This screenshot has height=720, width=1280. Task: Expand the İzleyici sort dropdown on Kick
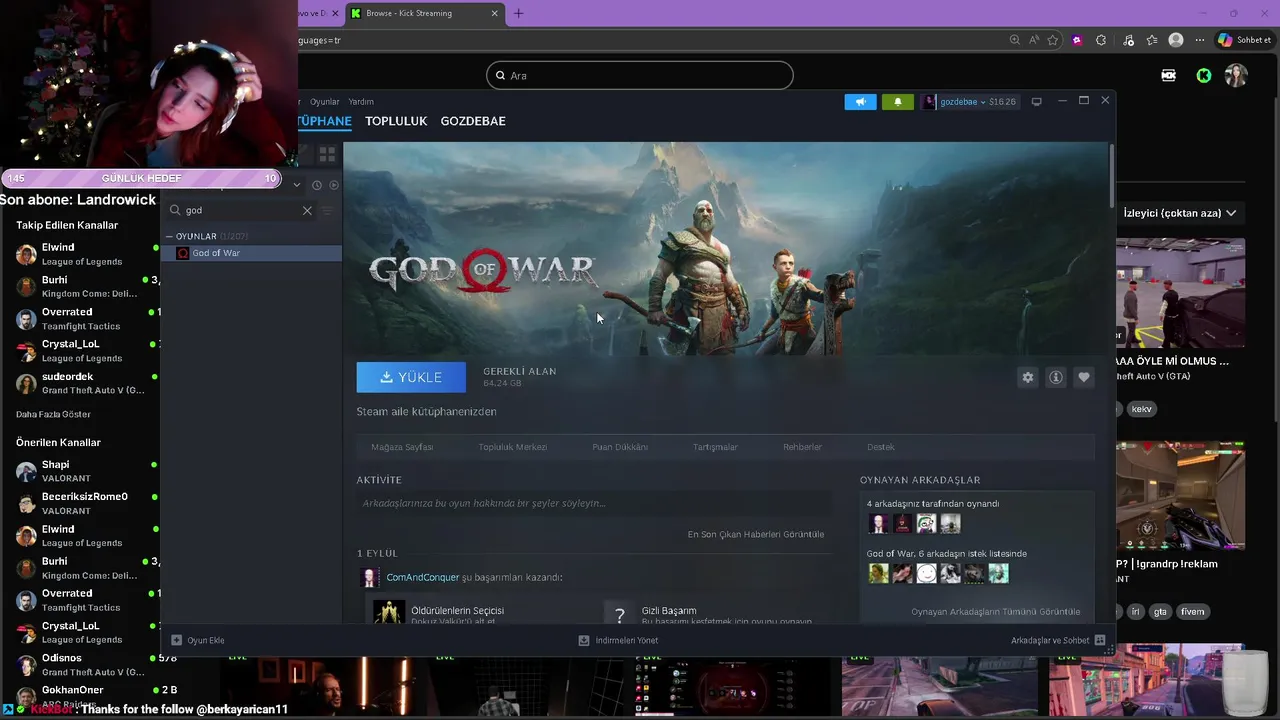(x=1180, y=213)
